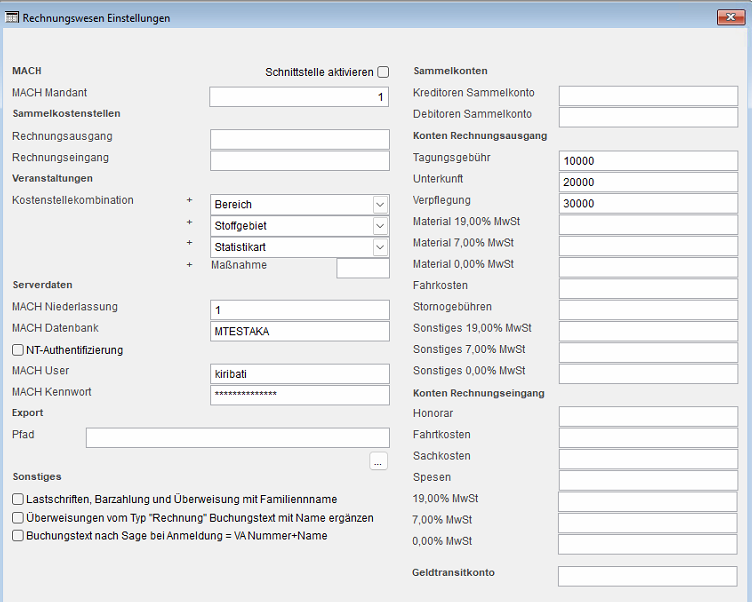Click the browse button with three dots under Pfad

tap(378, 461)
